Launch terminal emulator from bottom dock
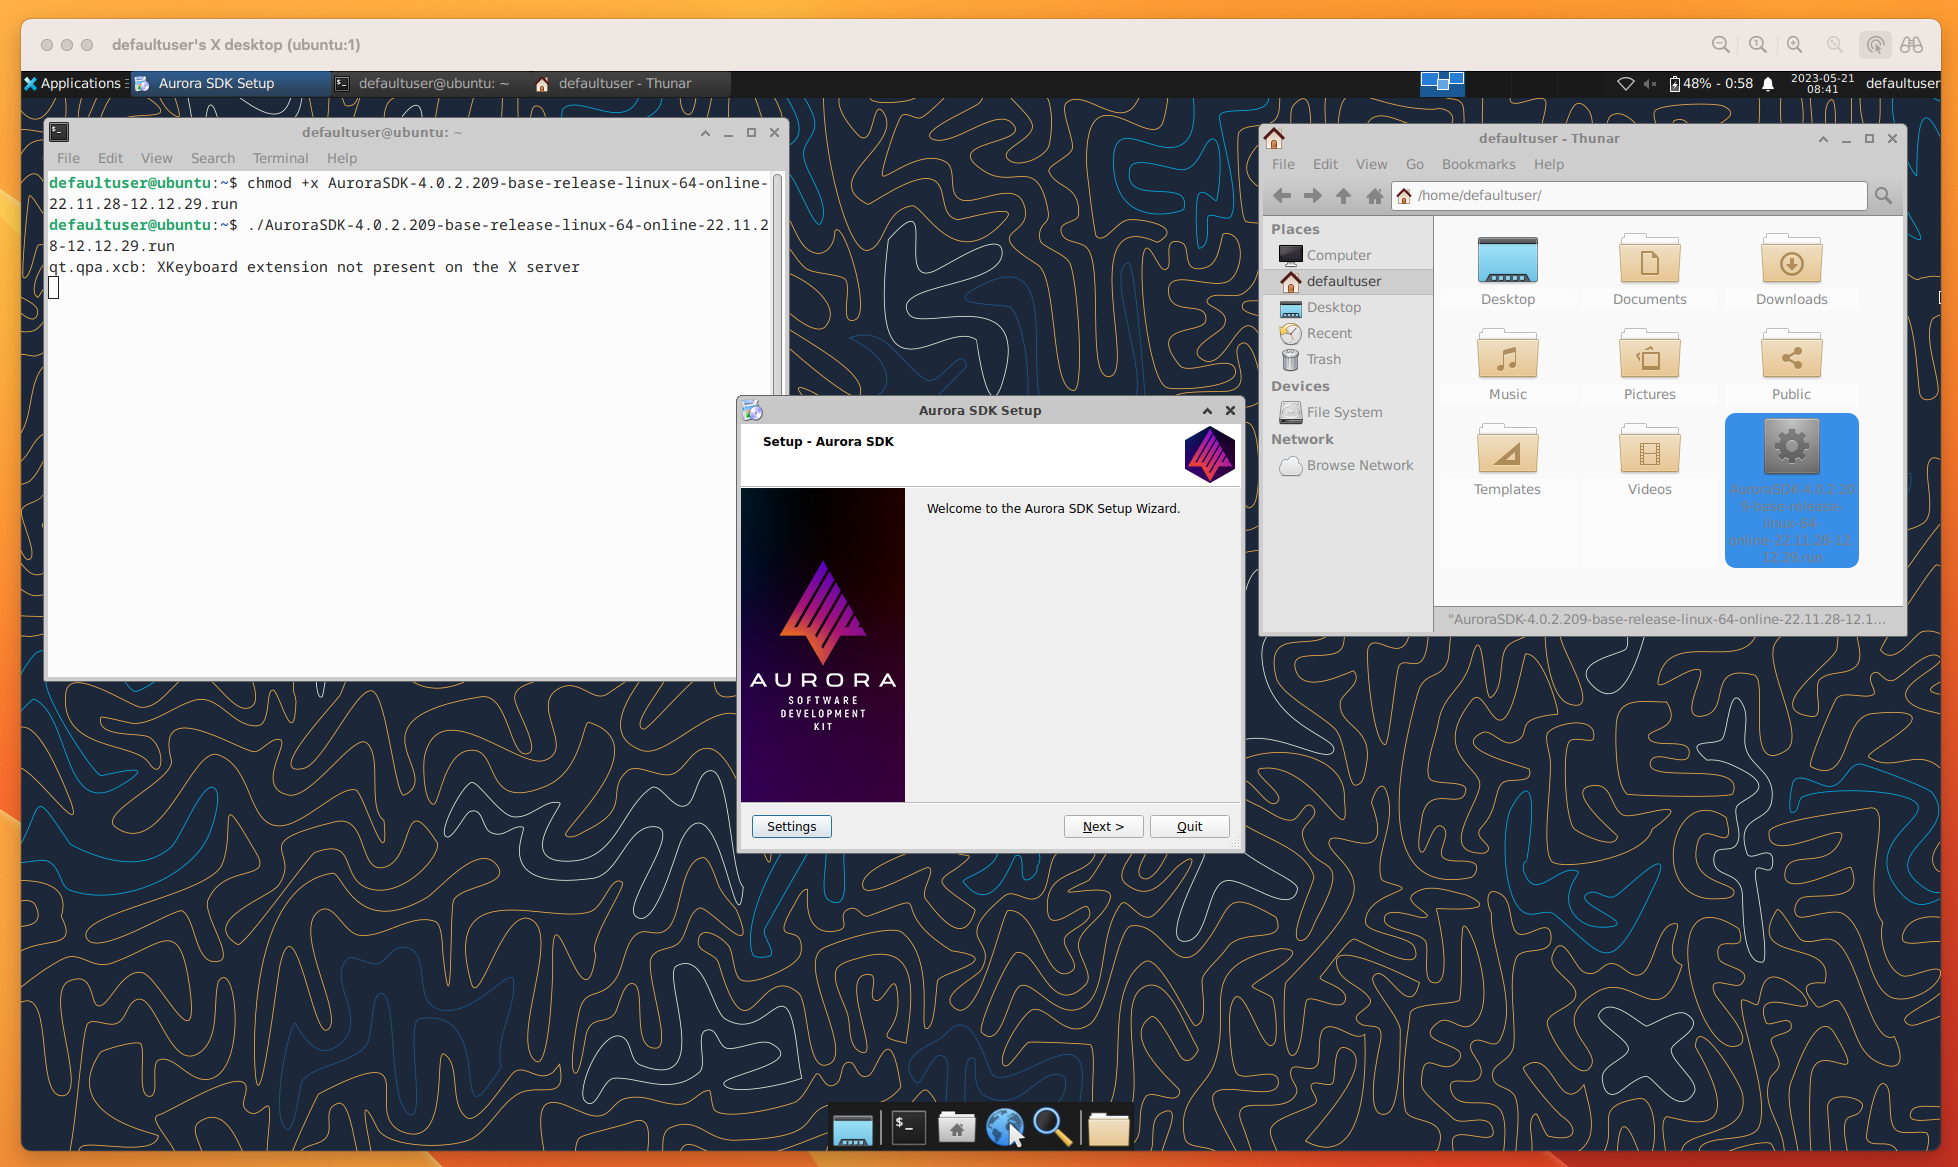The image size is (1958, 1167). click(x=909, y=1128)
